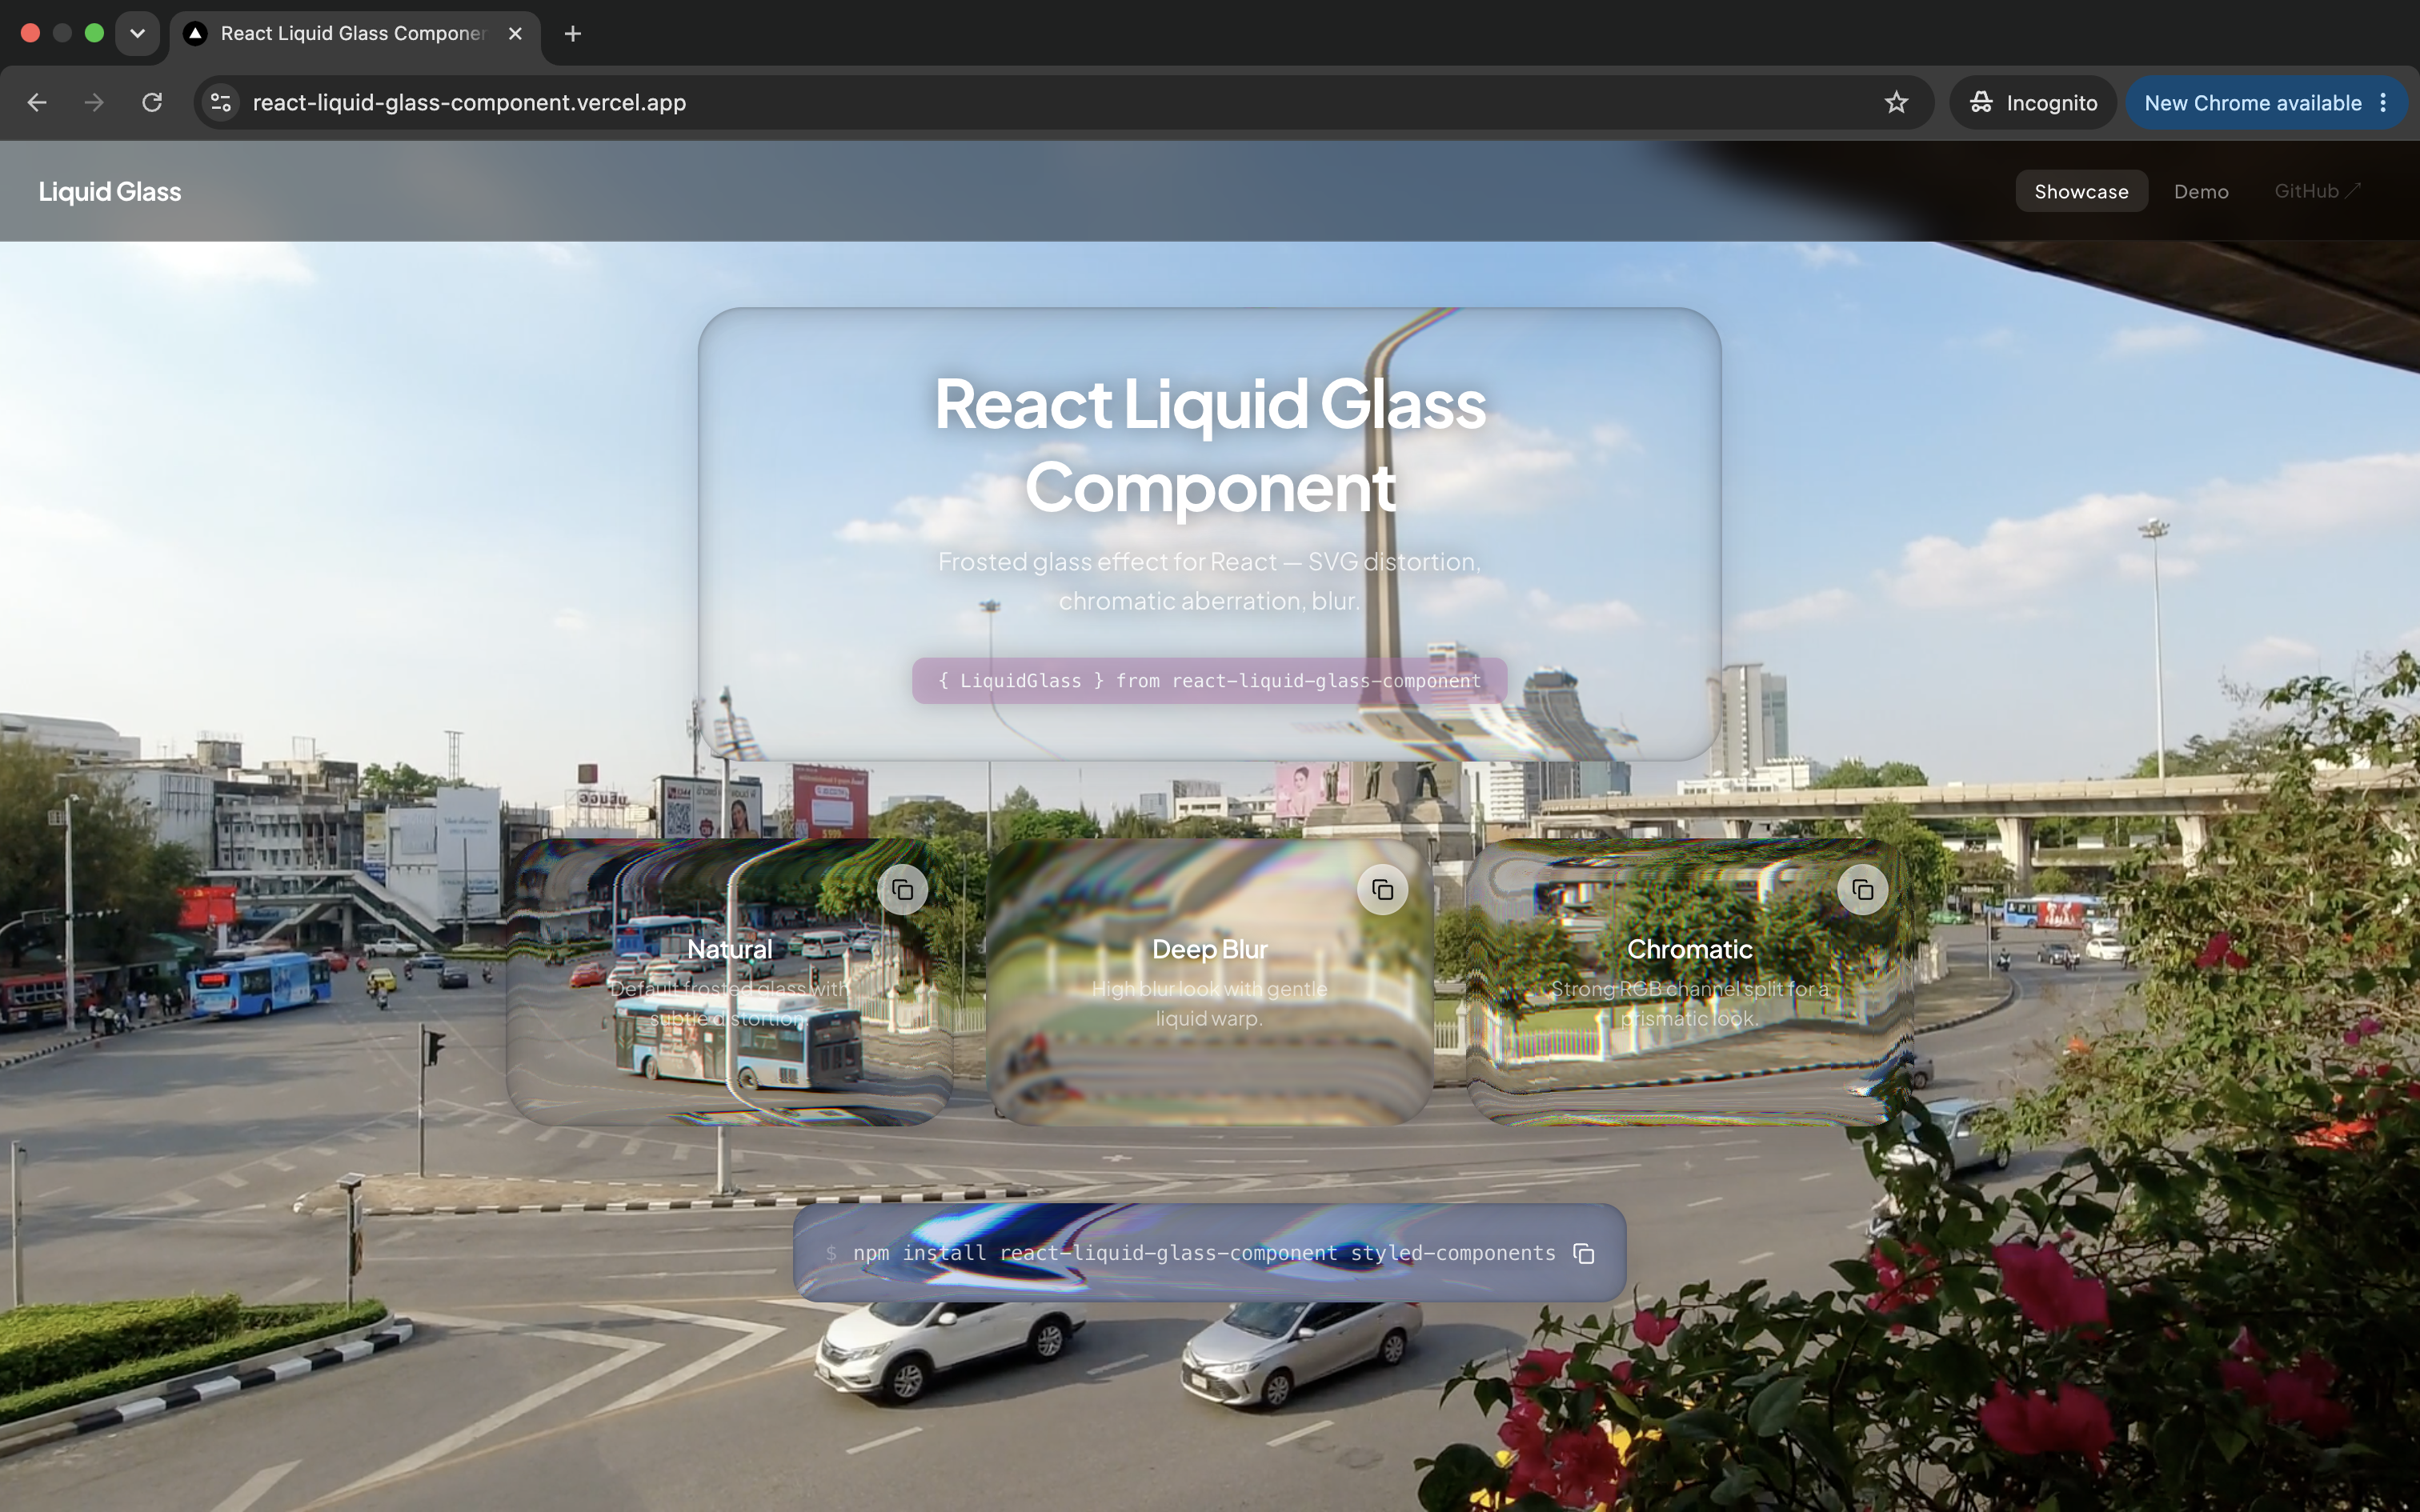Click the Strong RGB channel split description
The image size is (2420, 1512).
pos(1689,1003)
